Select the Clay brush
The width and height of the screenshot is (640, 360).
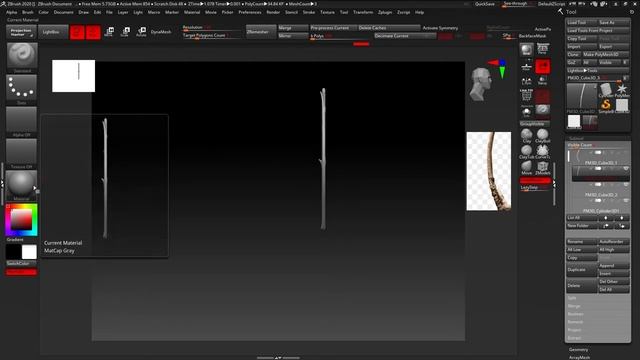click(527, 135)
